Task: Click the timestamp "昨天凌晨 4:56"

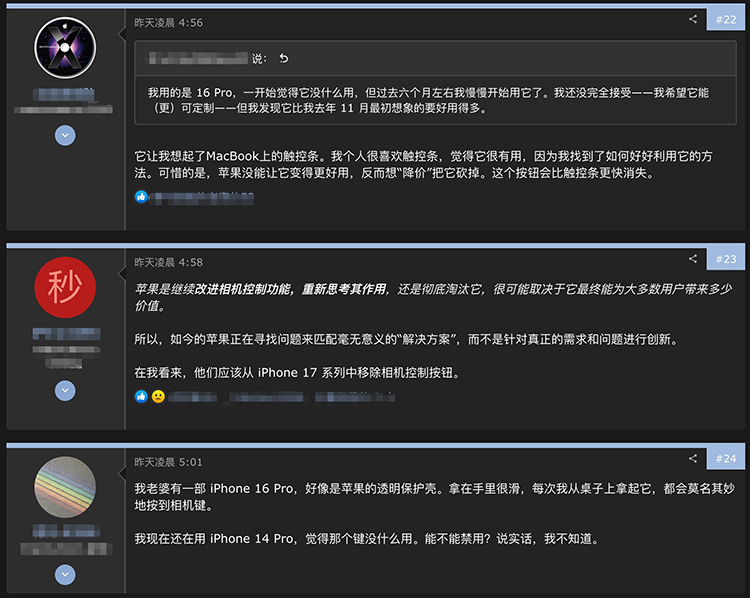Action: 169,22
